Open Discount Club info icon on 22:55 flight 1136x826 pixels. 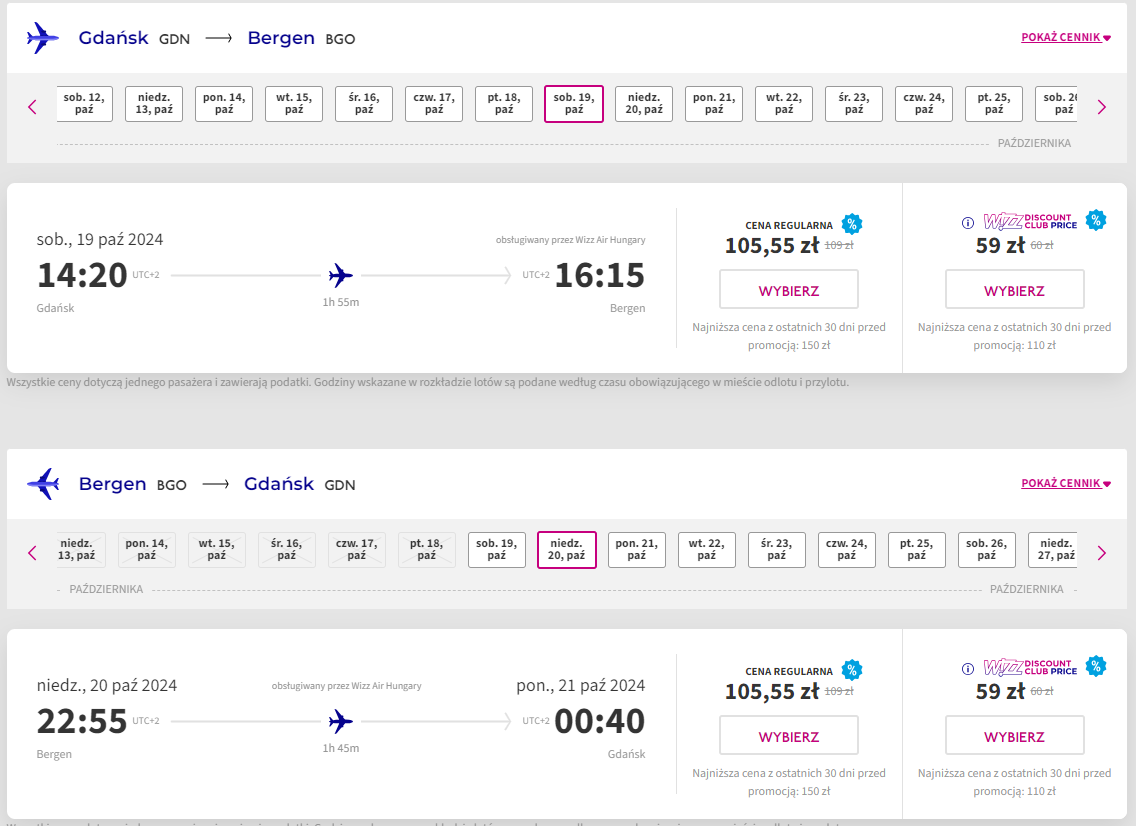(x=968, y=669)
